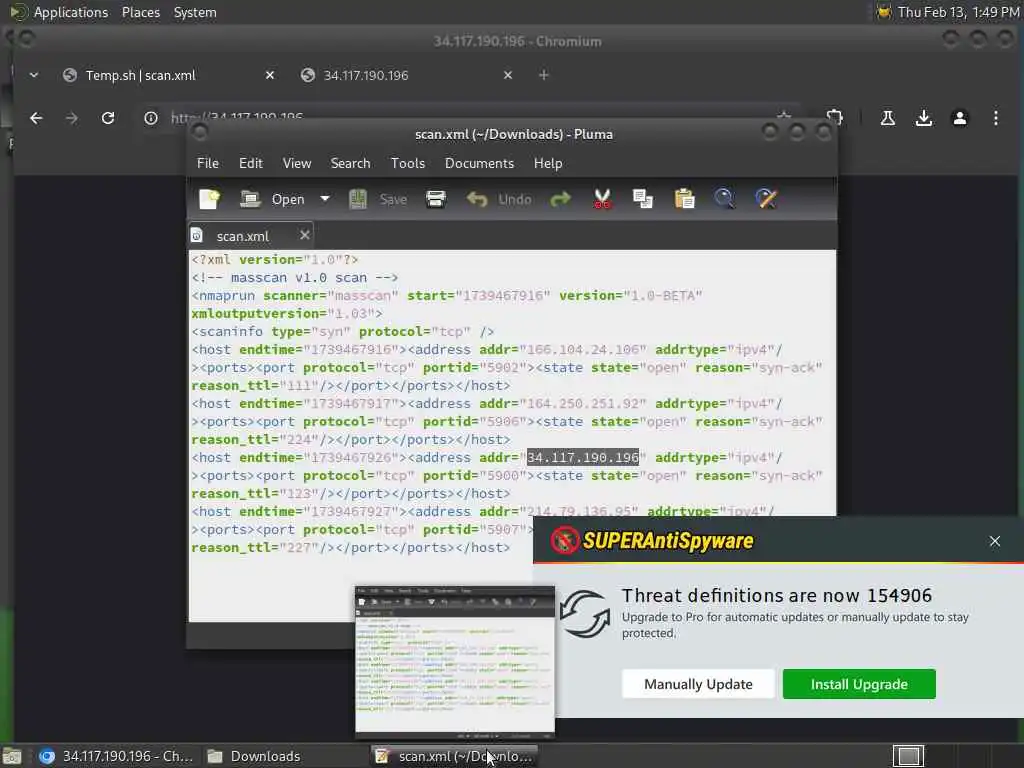Switch to Temp.sh | scan.xml Chromium tab
The height and width of the screenshot is (768, 1024).
140,75
